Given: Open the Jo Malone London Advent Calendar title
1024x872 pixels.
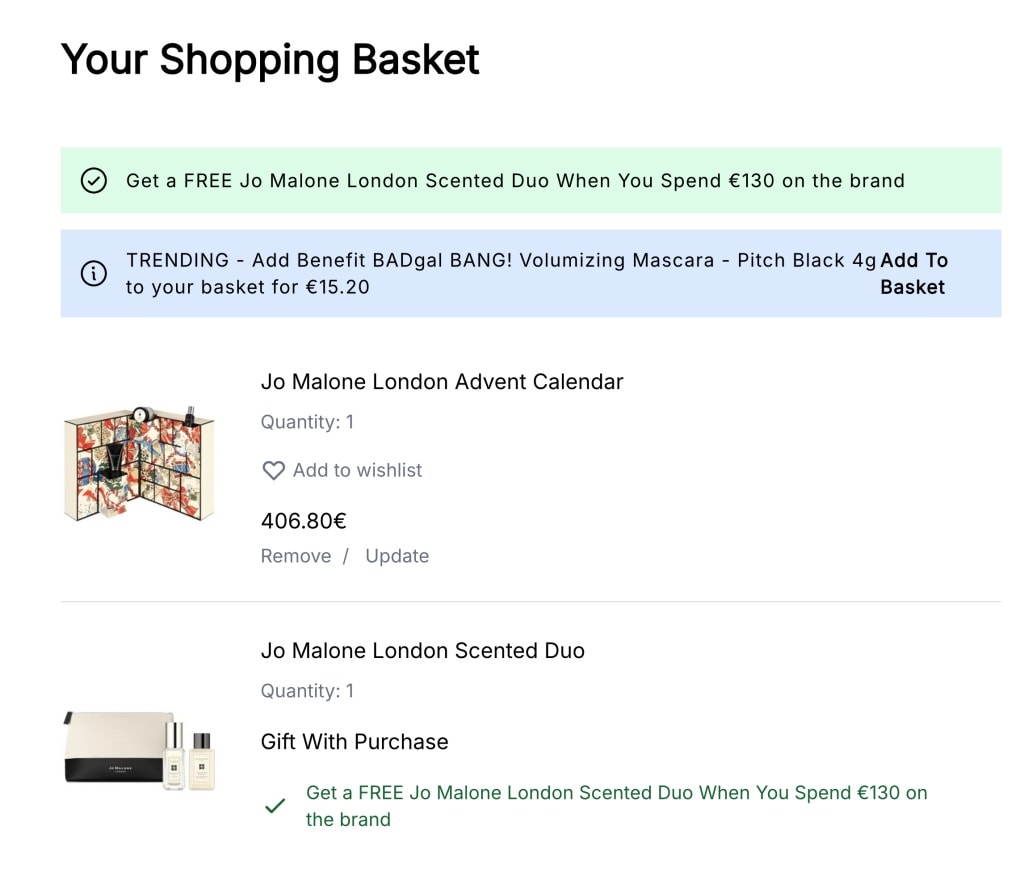Looking at the screenshot, I should 442,382.
